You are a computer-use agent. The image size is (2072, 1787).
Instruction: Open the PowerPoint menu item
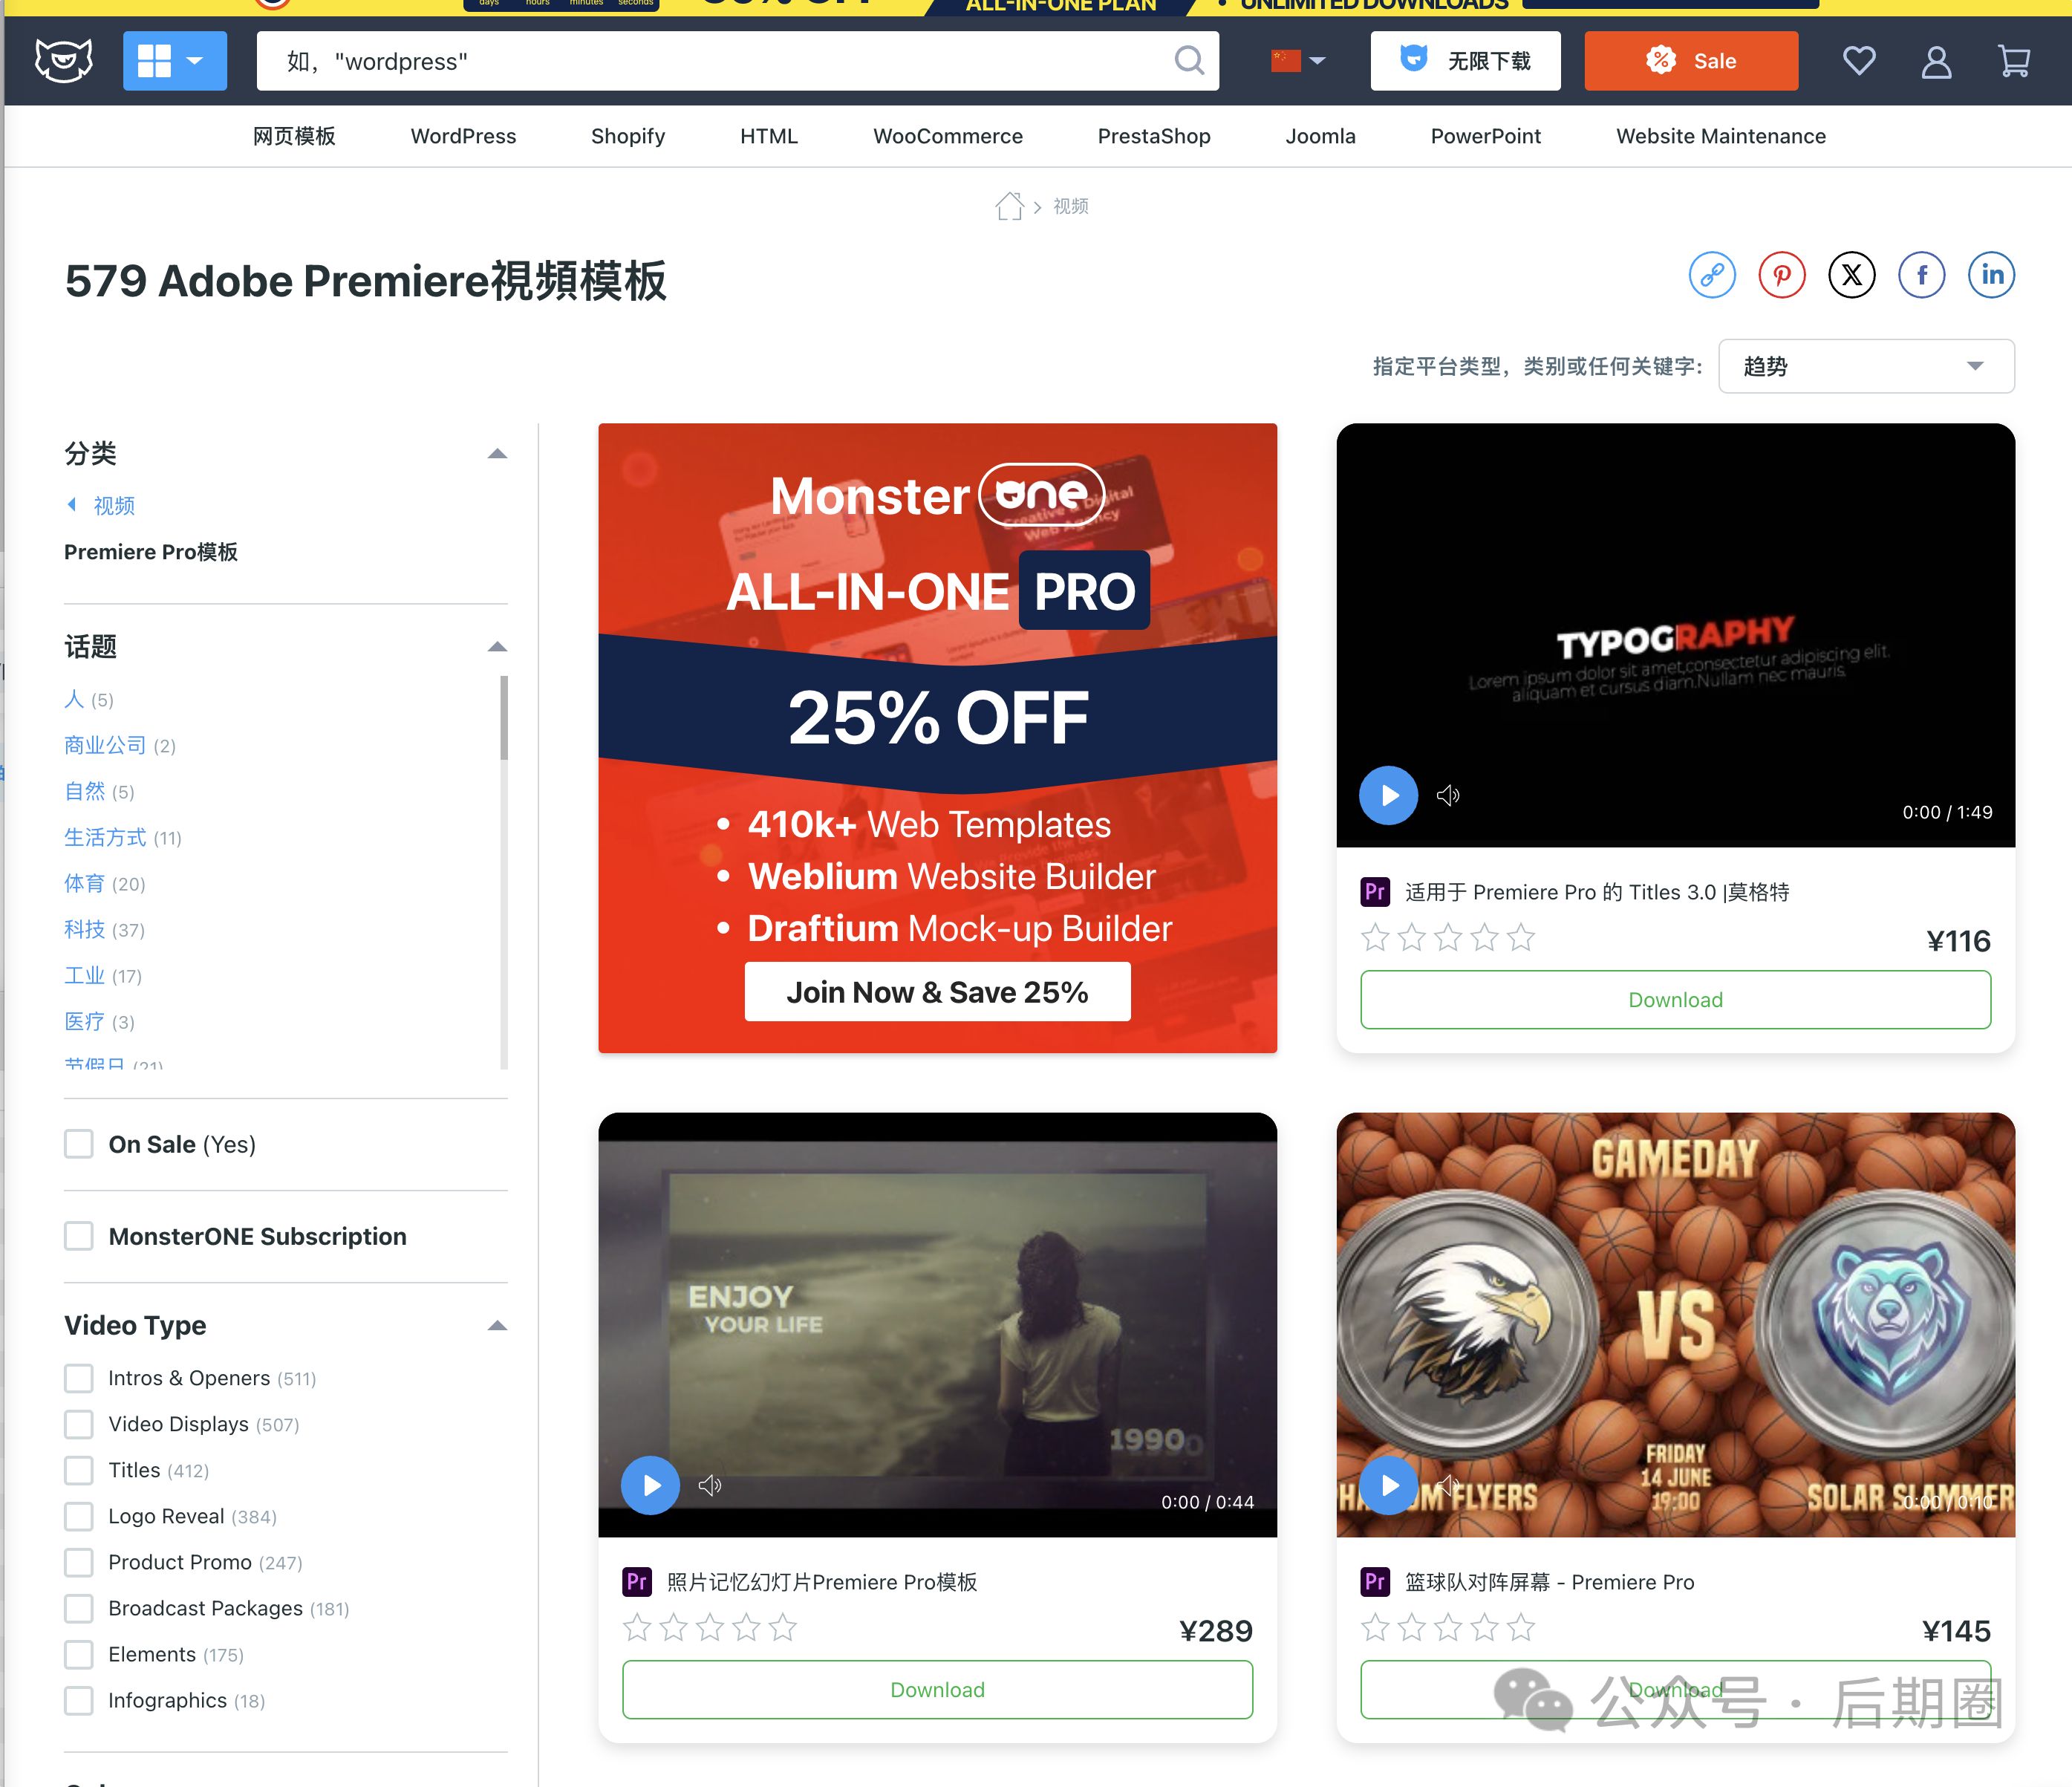pos(1485,136)
